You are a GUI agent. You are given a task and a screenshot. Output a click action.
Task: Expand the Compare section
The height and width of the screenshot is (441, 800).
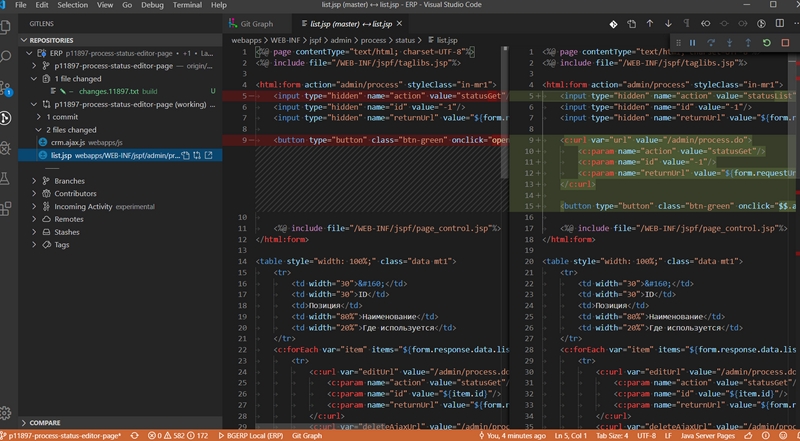point(44,423)
